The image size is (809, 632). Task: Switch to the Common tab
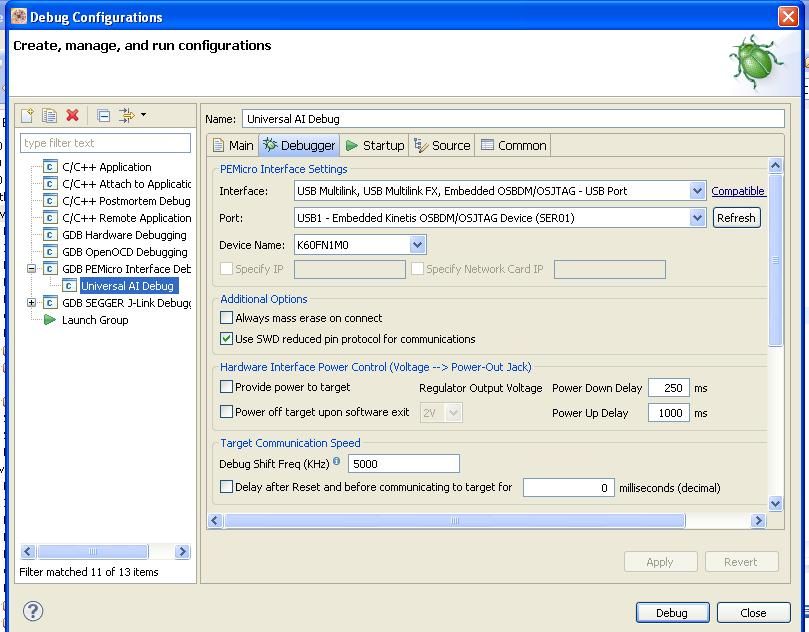tap(513, 145)
